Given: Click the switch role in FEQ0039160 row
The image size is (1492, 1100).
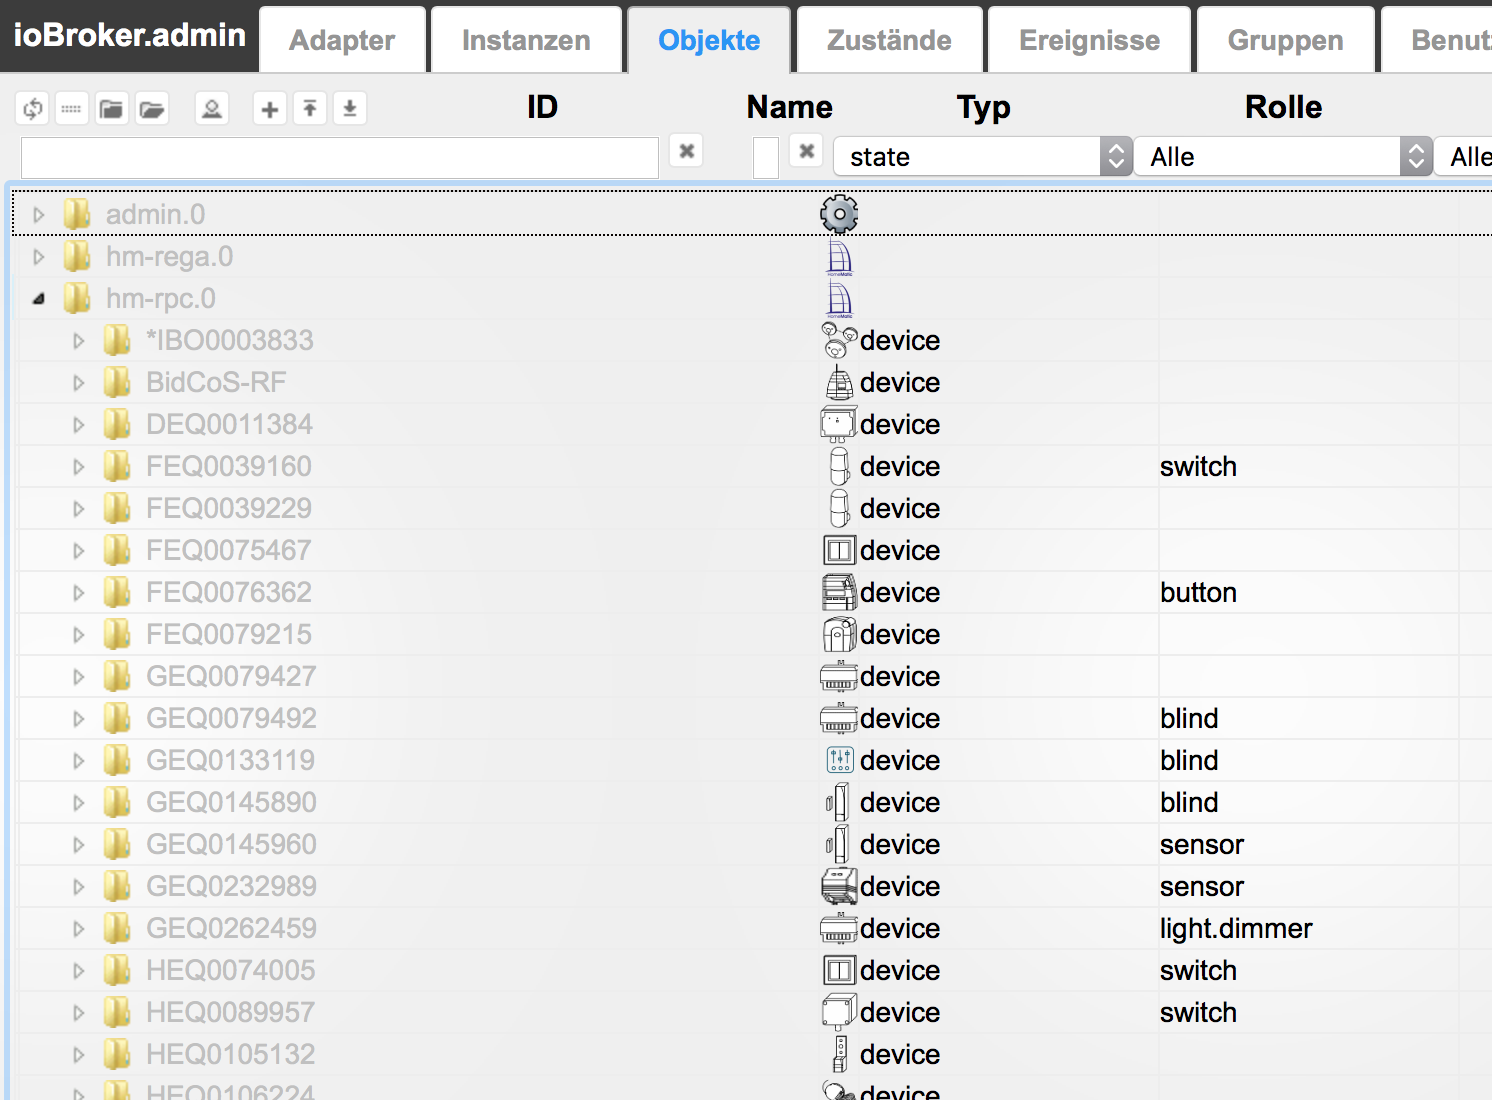Looking at the screenshot, I should click(x=1198, y=467).
